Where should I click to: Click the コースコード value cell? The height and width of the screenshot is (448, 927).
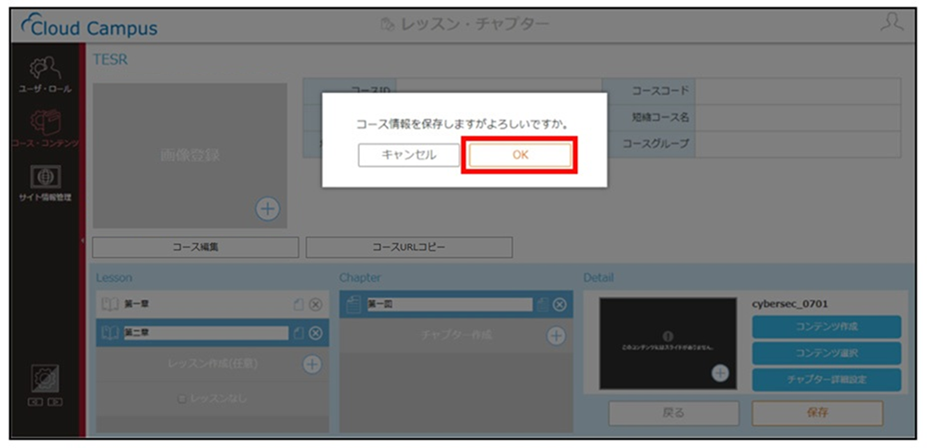point(798,91)
